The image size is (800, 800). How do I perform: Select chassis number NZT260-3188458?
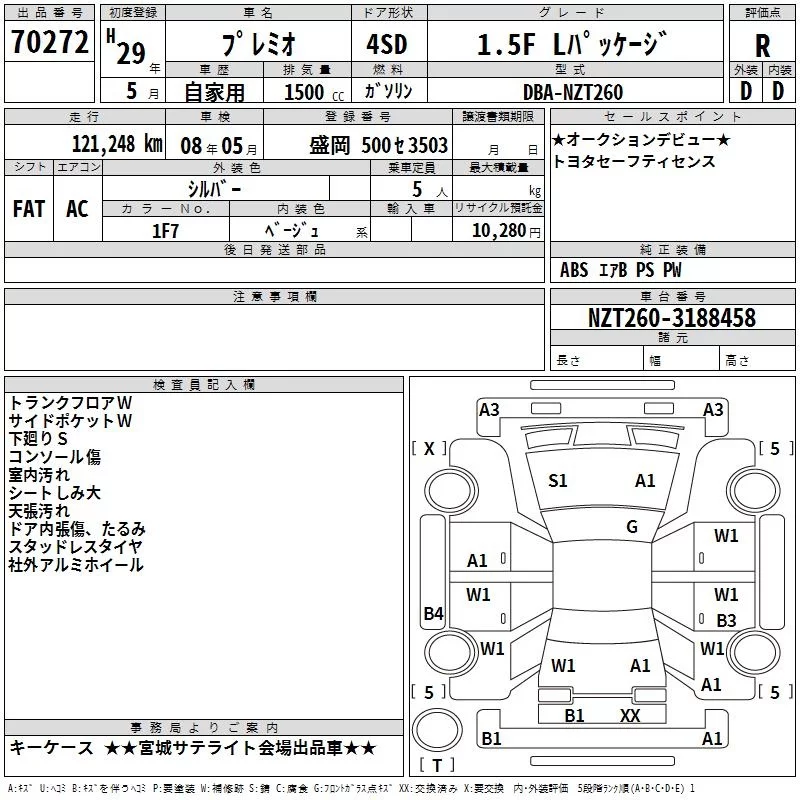click(x=672, y=318)
